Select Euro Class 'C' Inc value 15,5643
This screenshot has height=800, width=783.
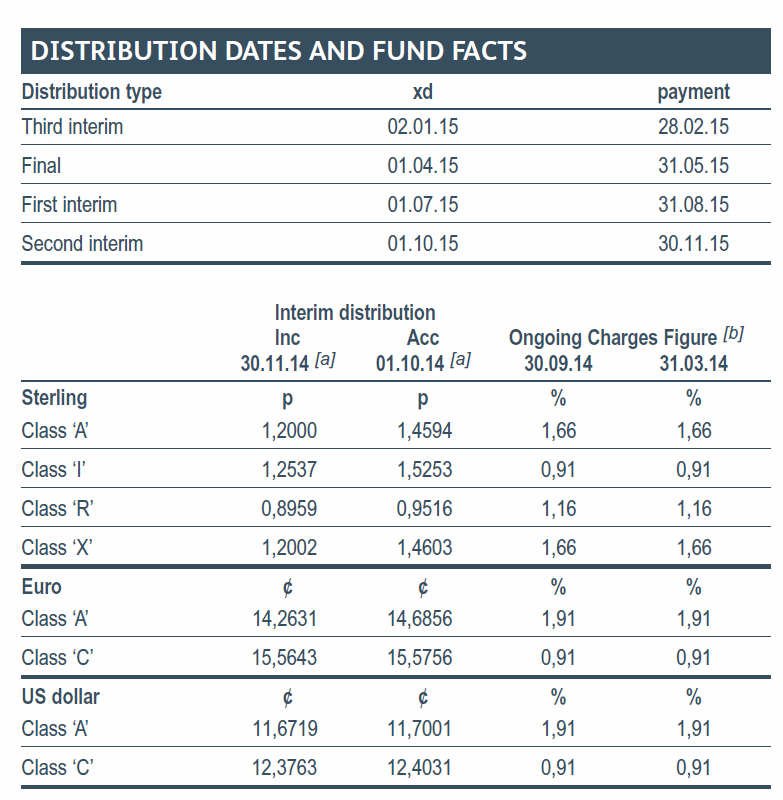(x=285, y=658)
